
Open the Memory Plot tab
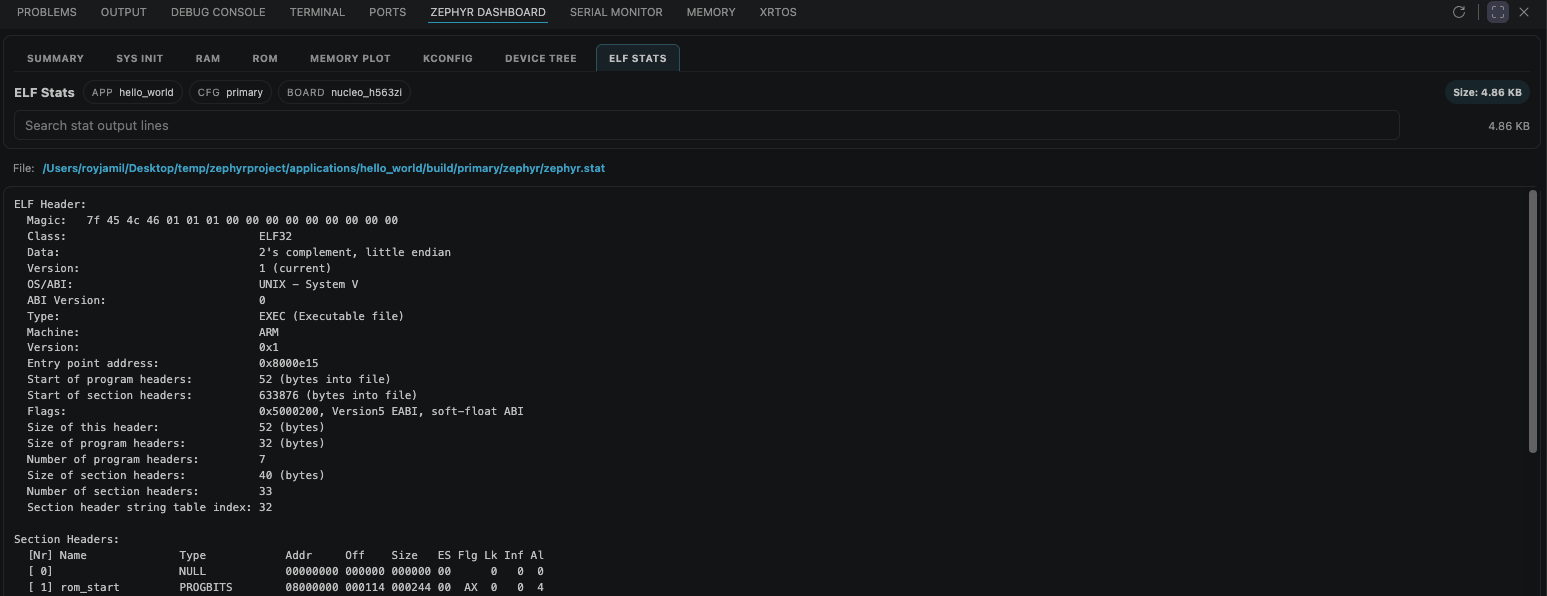pos(350,58)
